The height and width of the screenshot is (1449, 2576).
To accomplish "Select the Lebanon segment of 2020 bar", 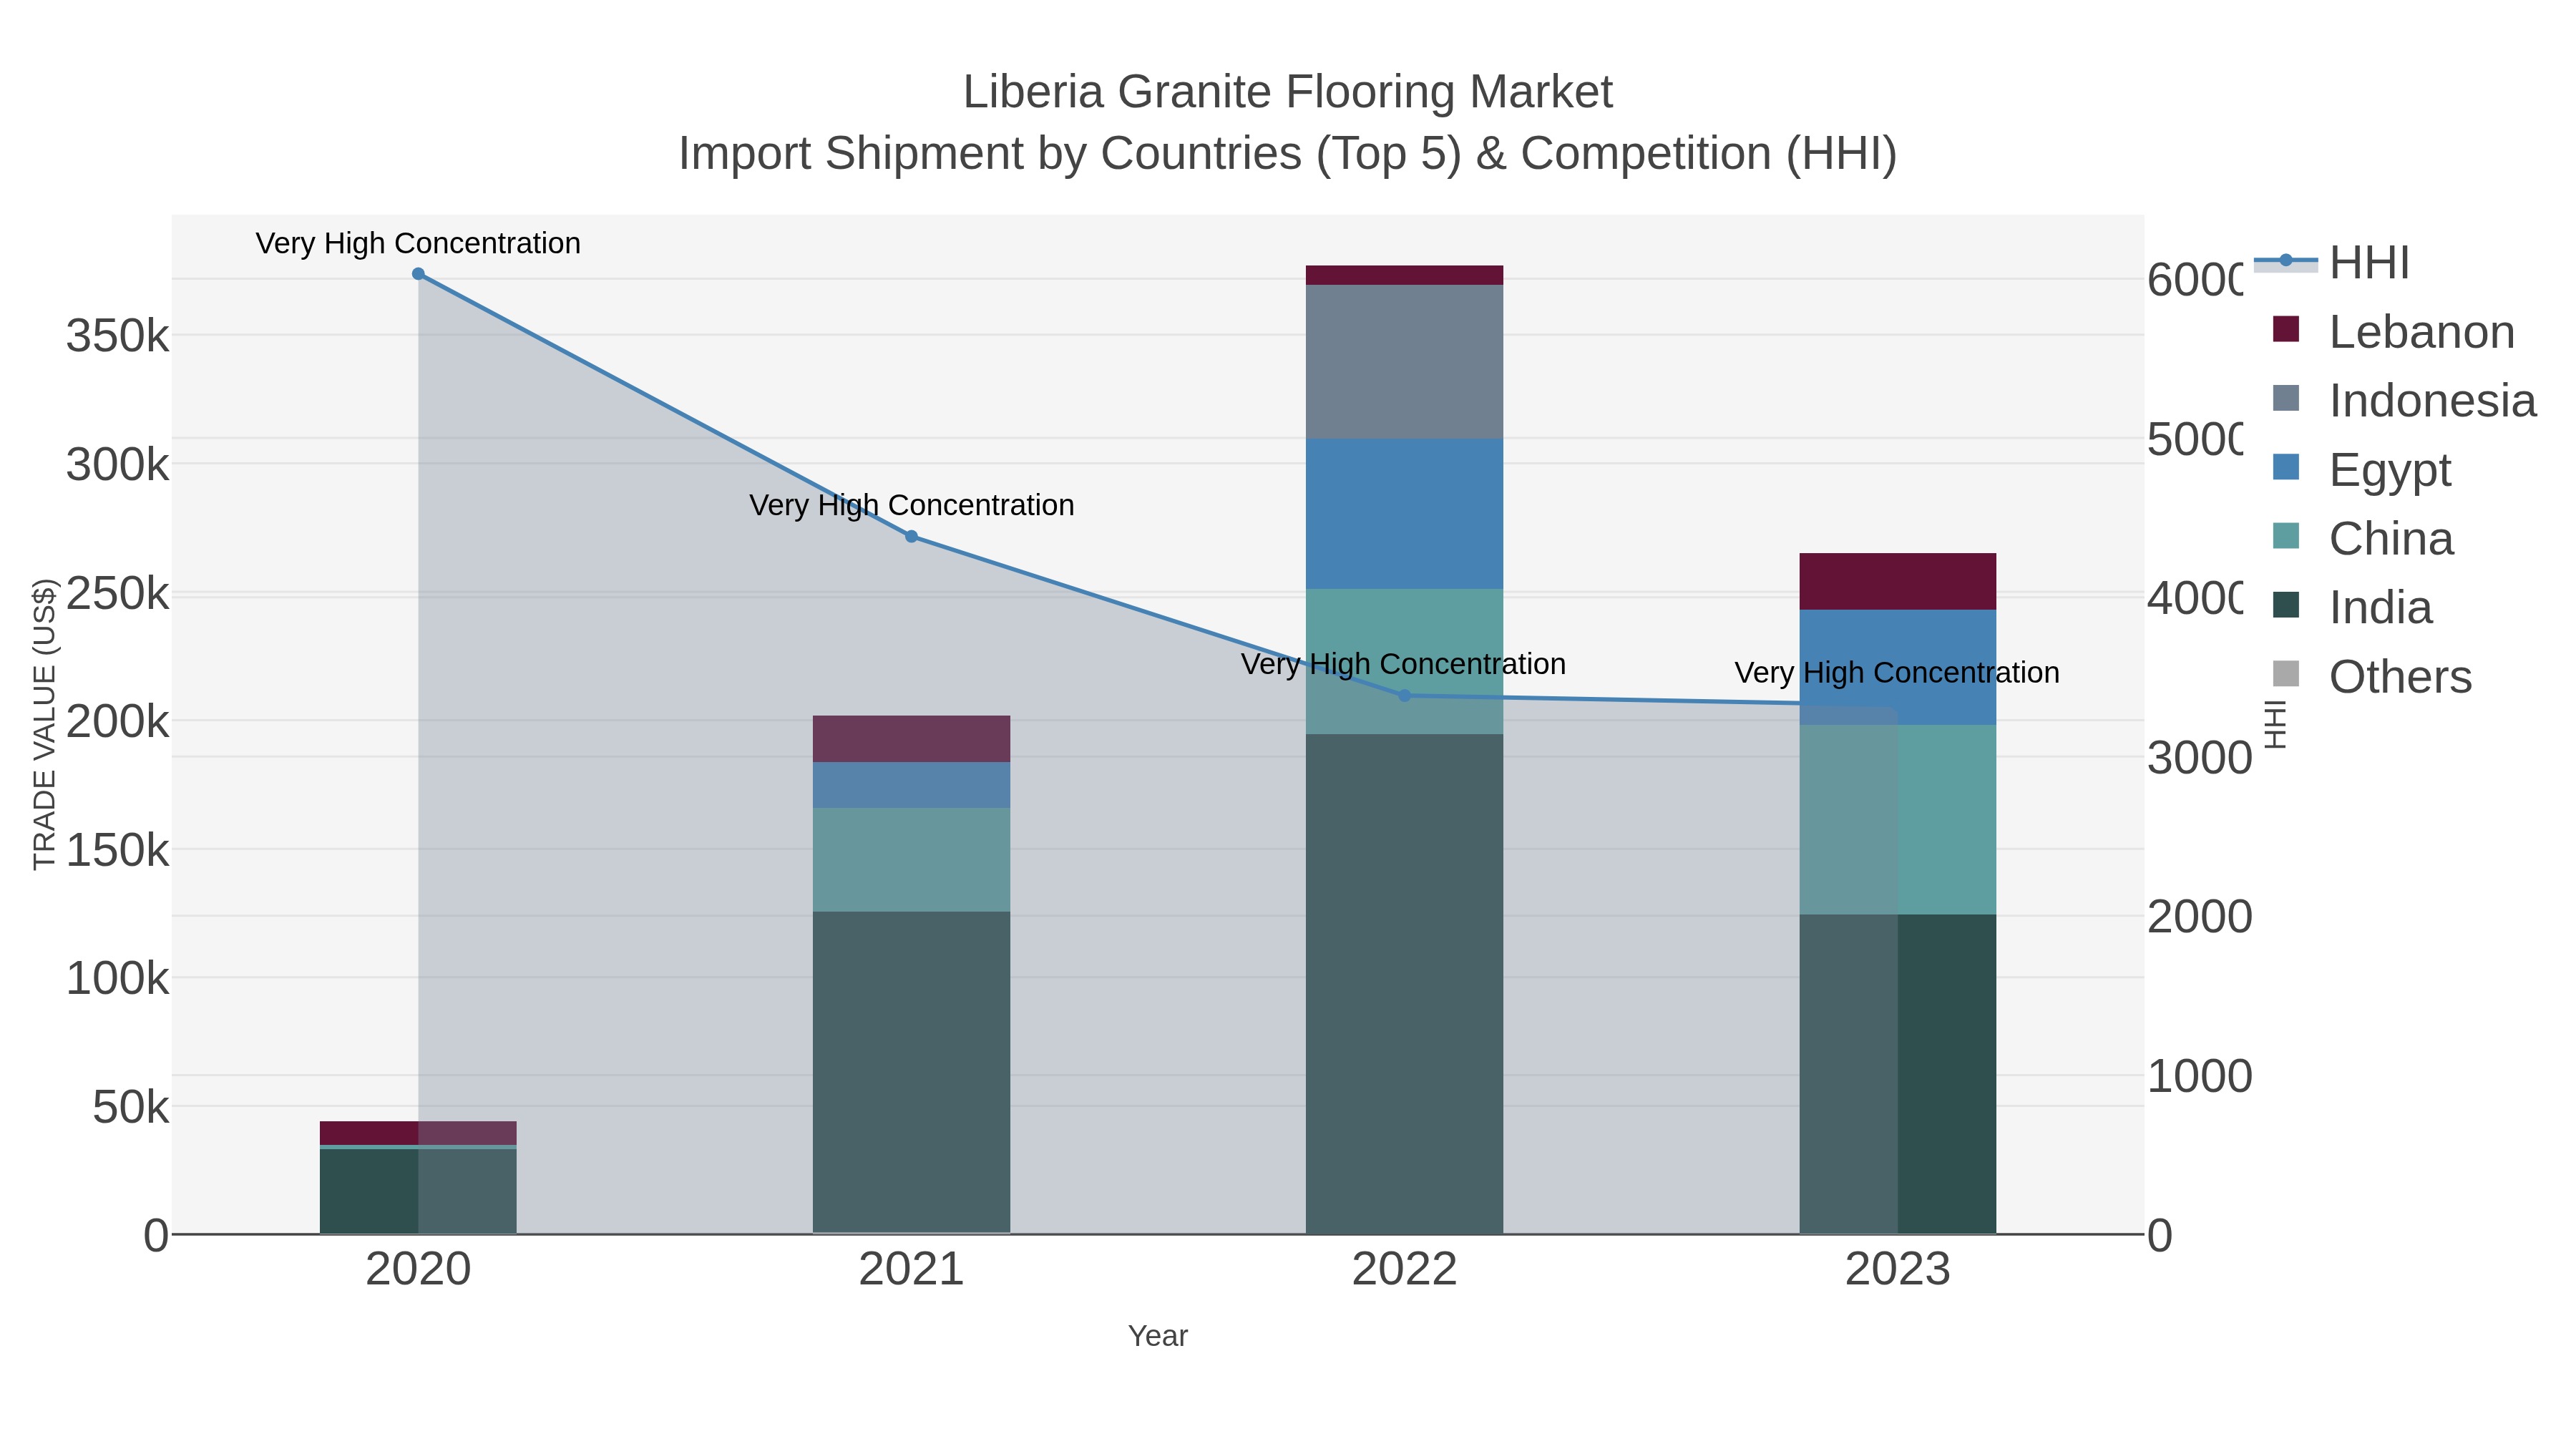I will pos(418,1133).
